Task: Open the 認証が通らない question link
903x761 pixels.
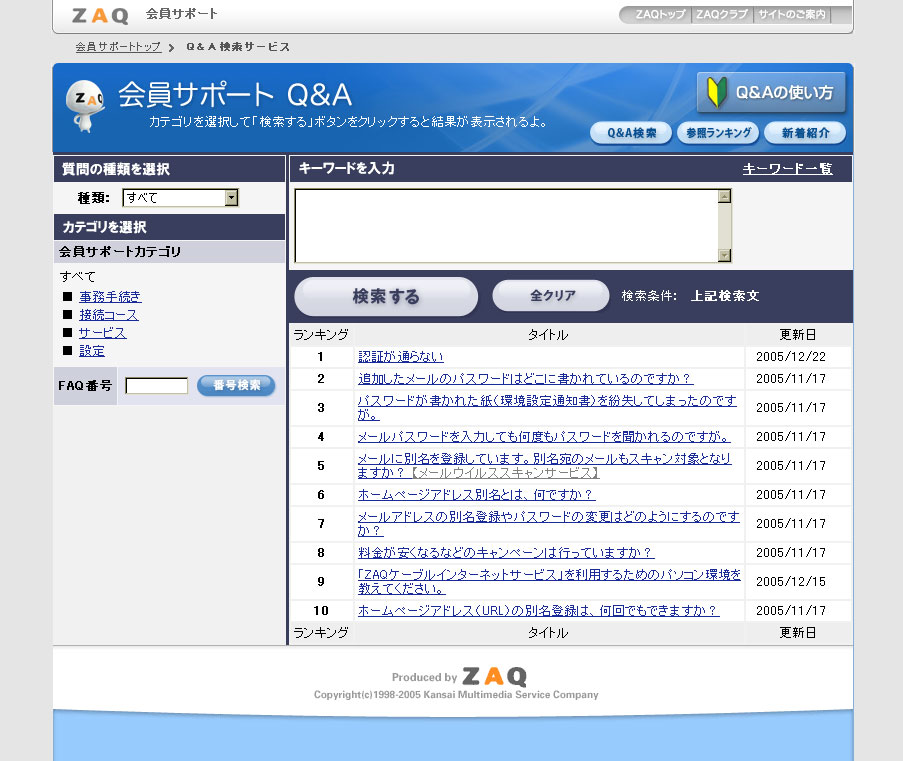Action: click(400, 357)
